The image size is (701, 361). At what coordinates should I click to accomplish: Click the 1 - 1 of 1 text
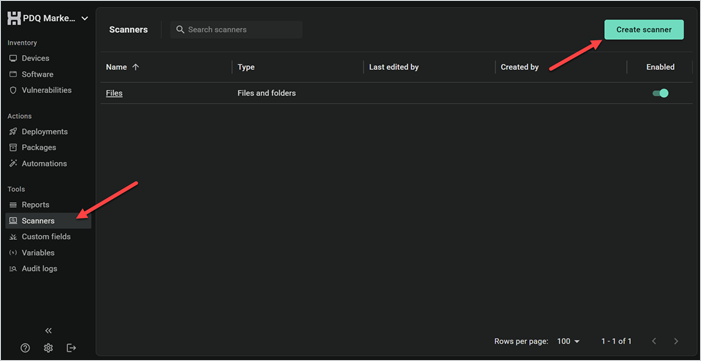click(617, 341)
